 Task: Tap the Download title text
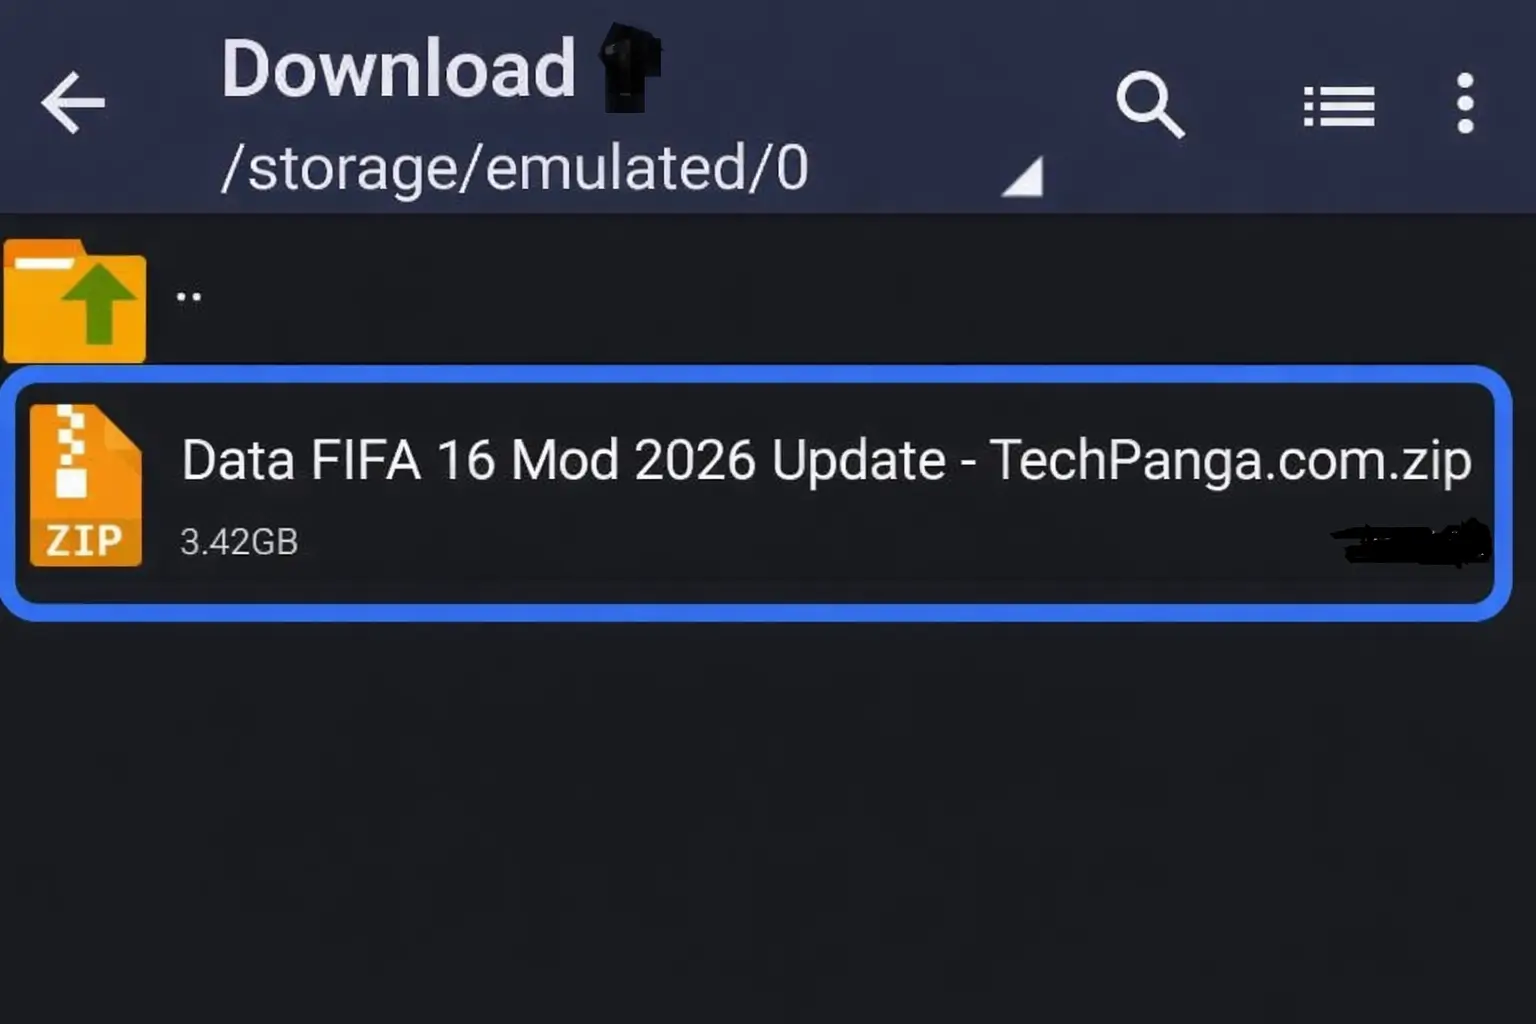click(x=398, y=68)
